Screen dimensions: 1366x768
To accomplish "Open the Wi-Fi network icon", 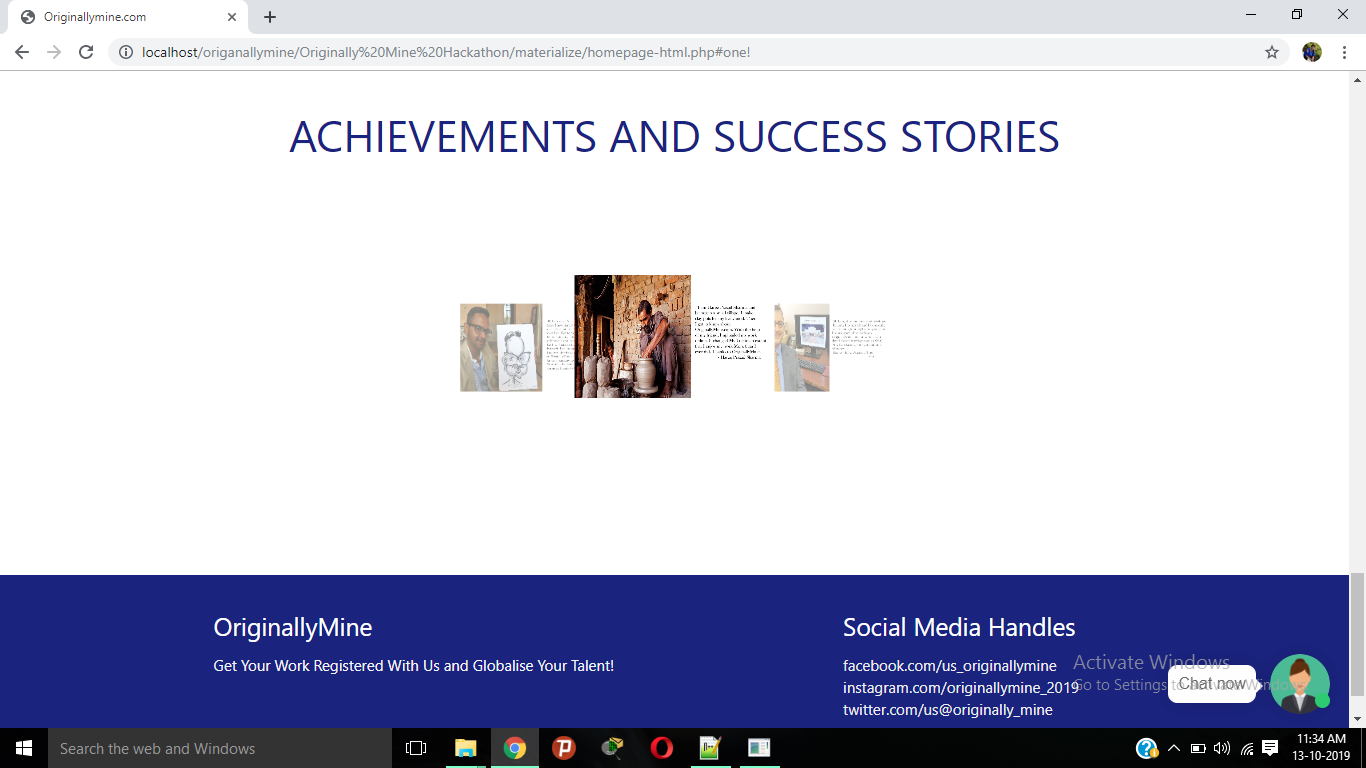I will (x=1247, y=748).
